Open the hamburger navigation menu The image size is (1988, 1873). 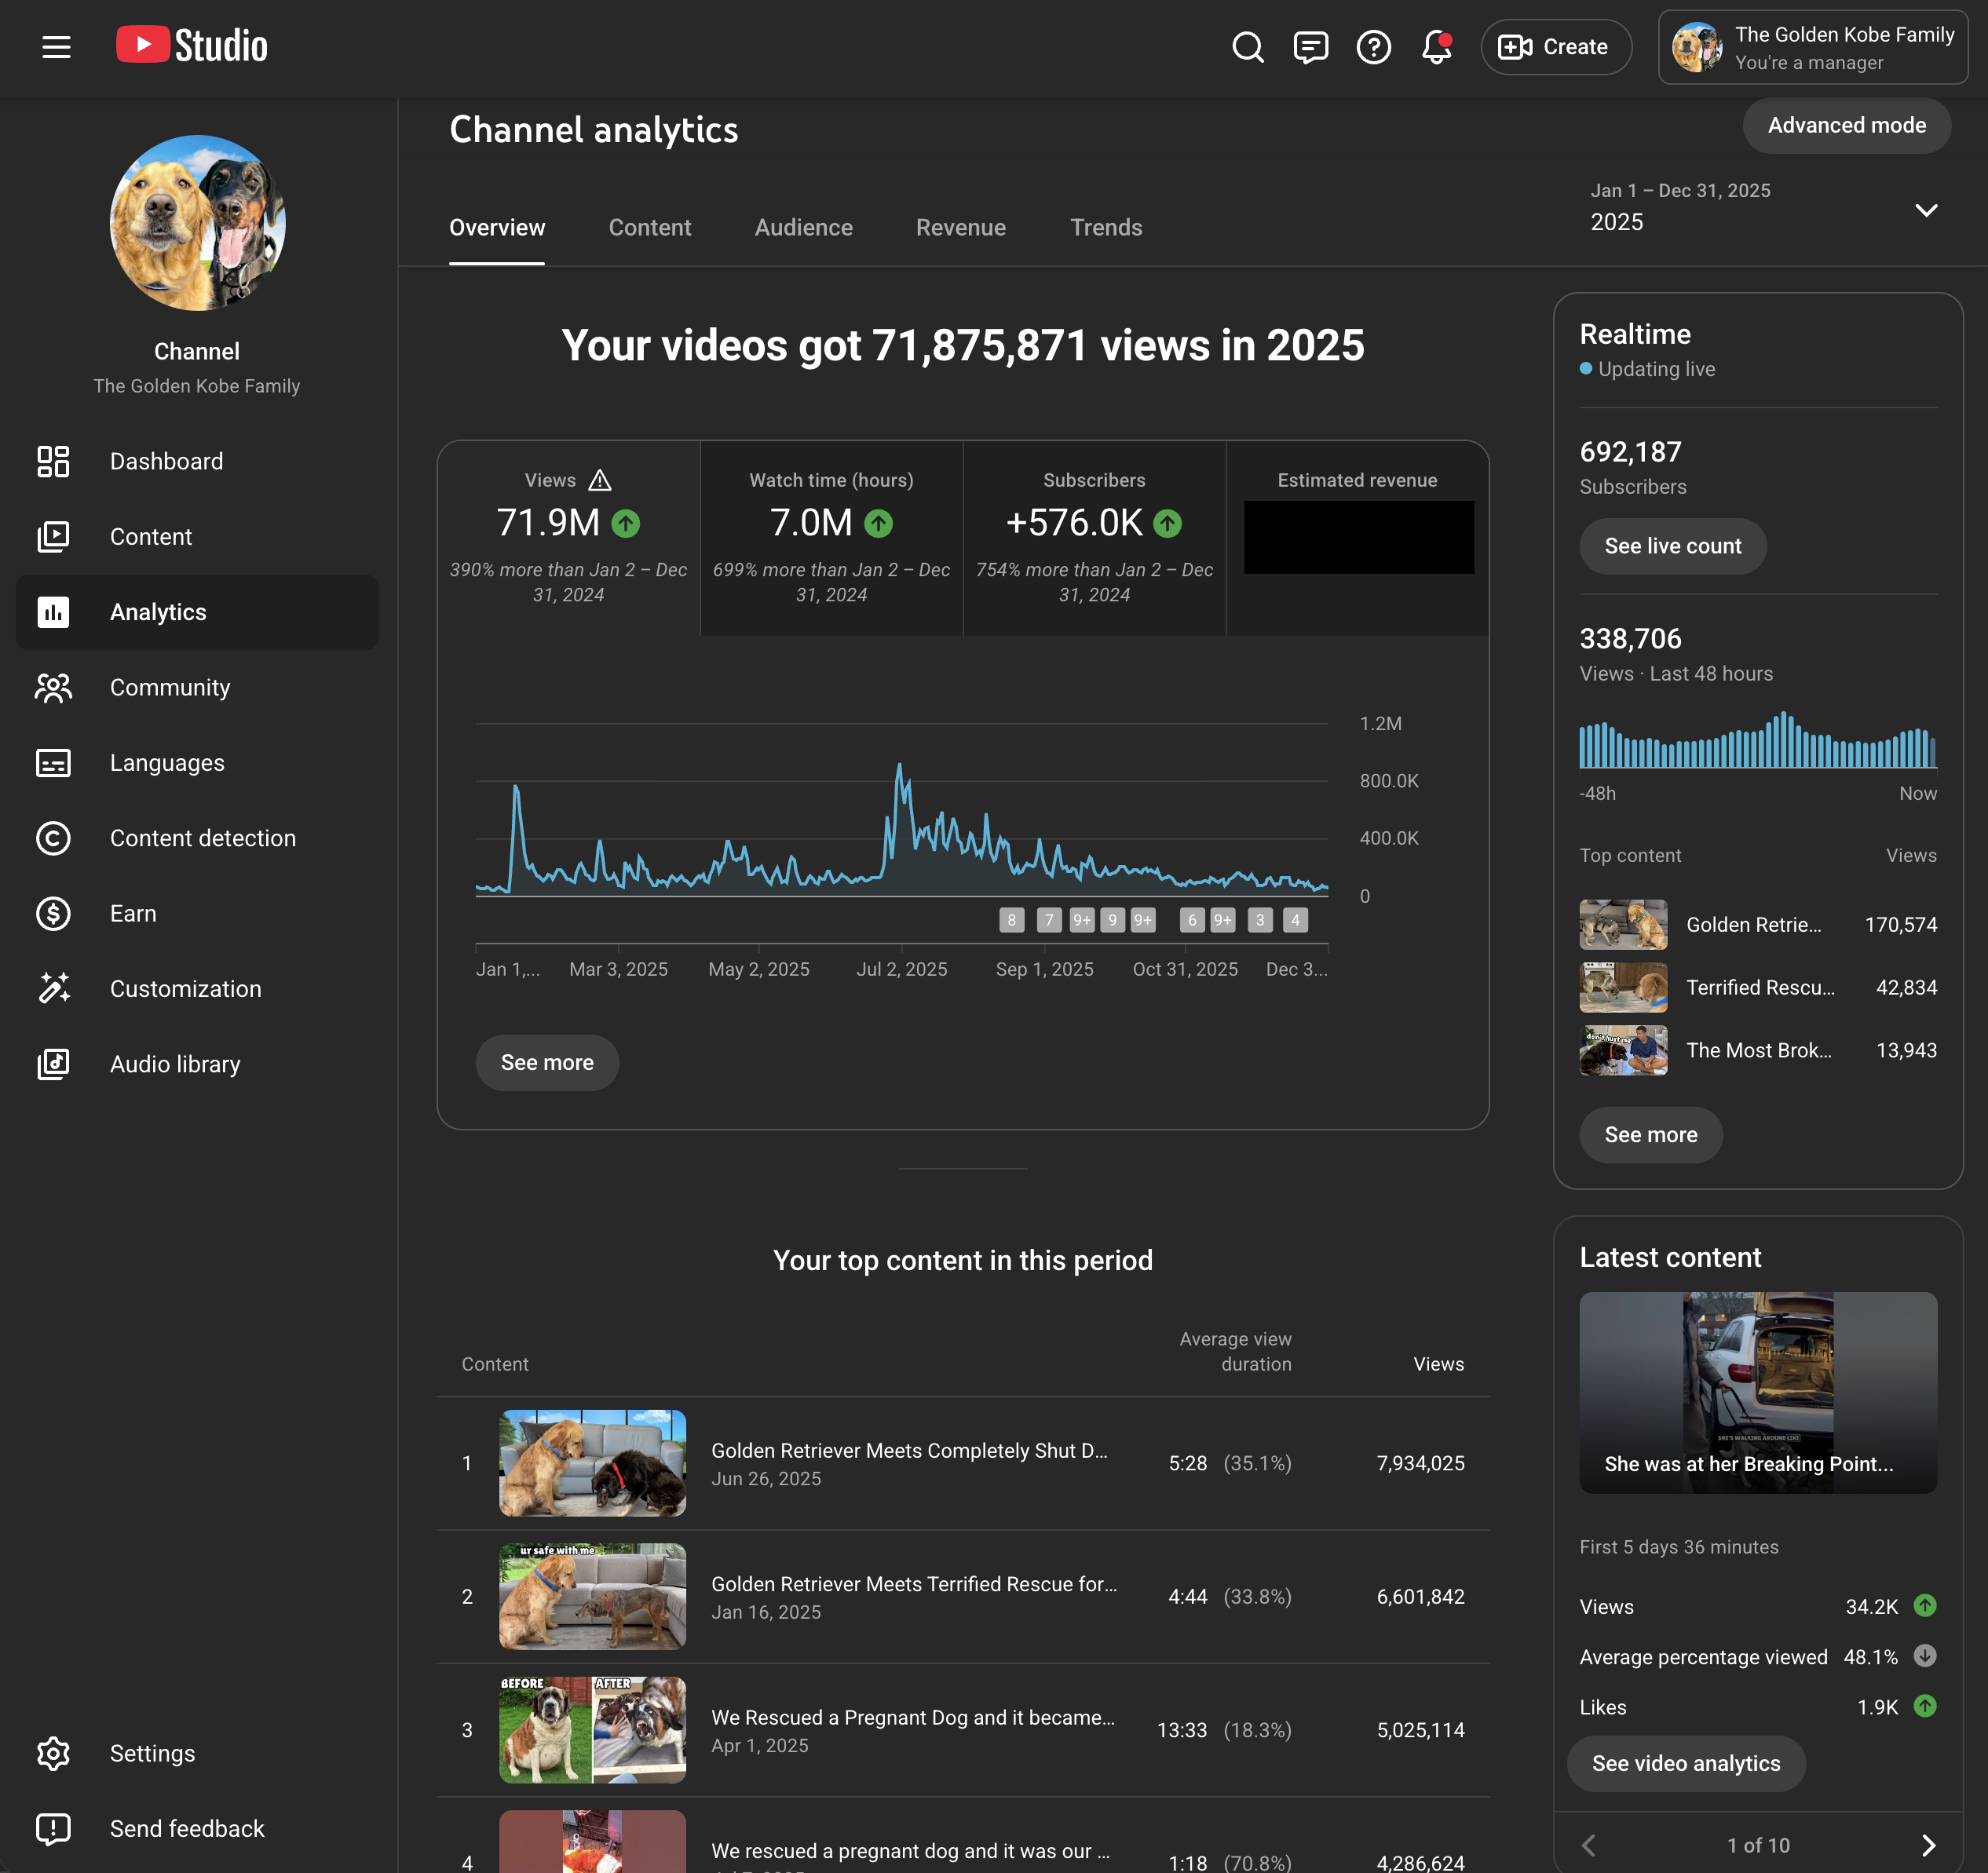coord(56,46)
